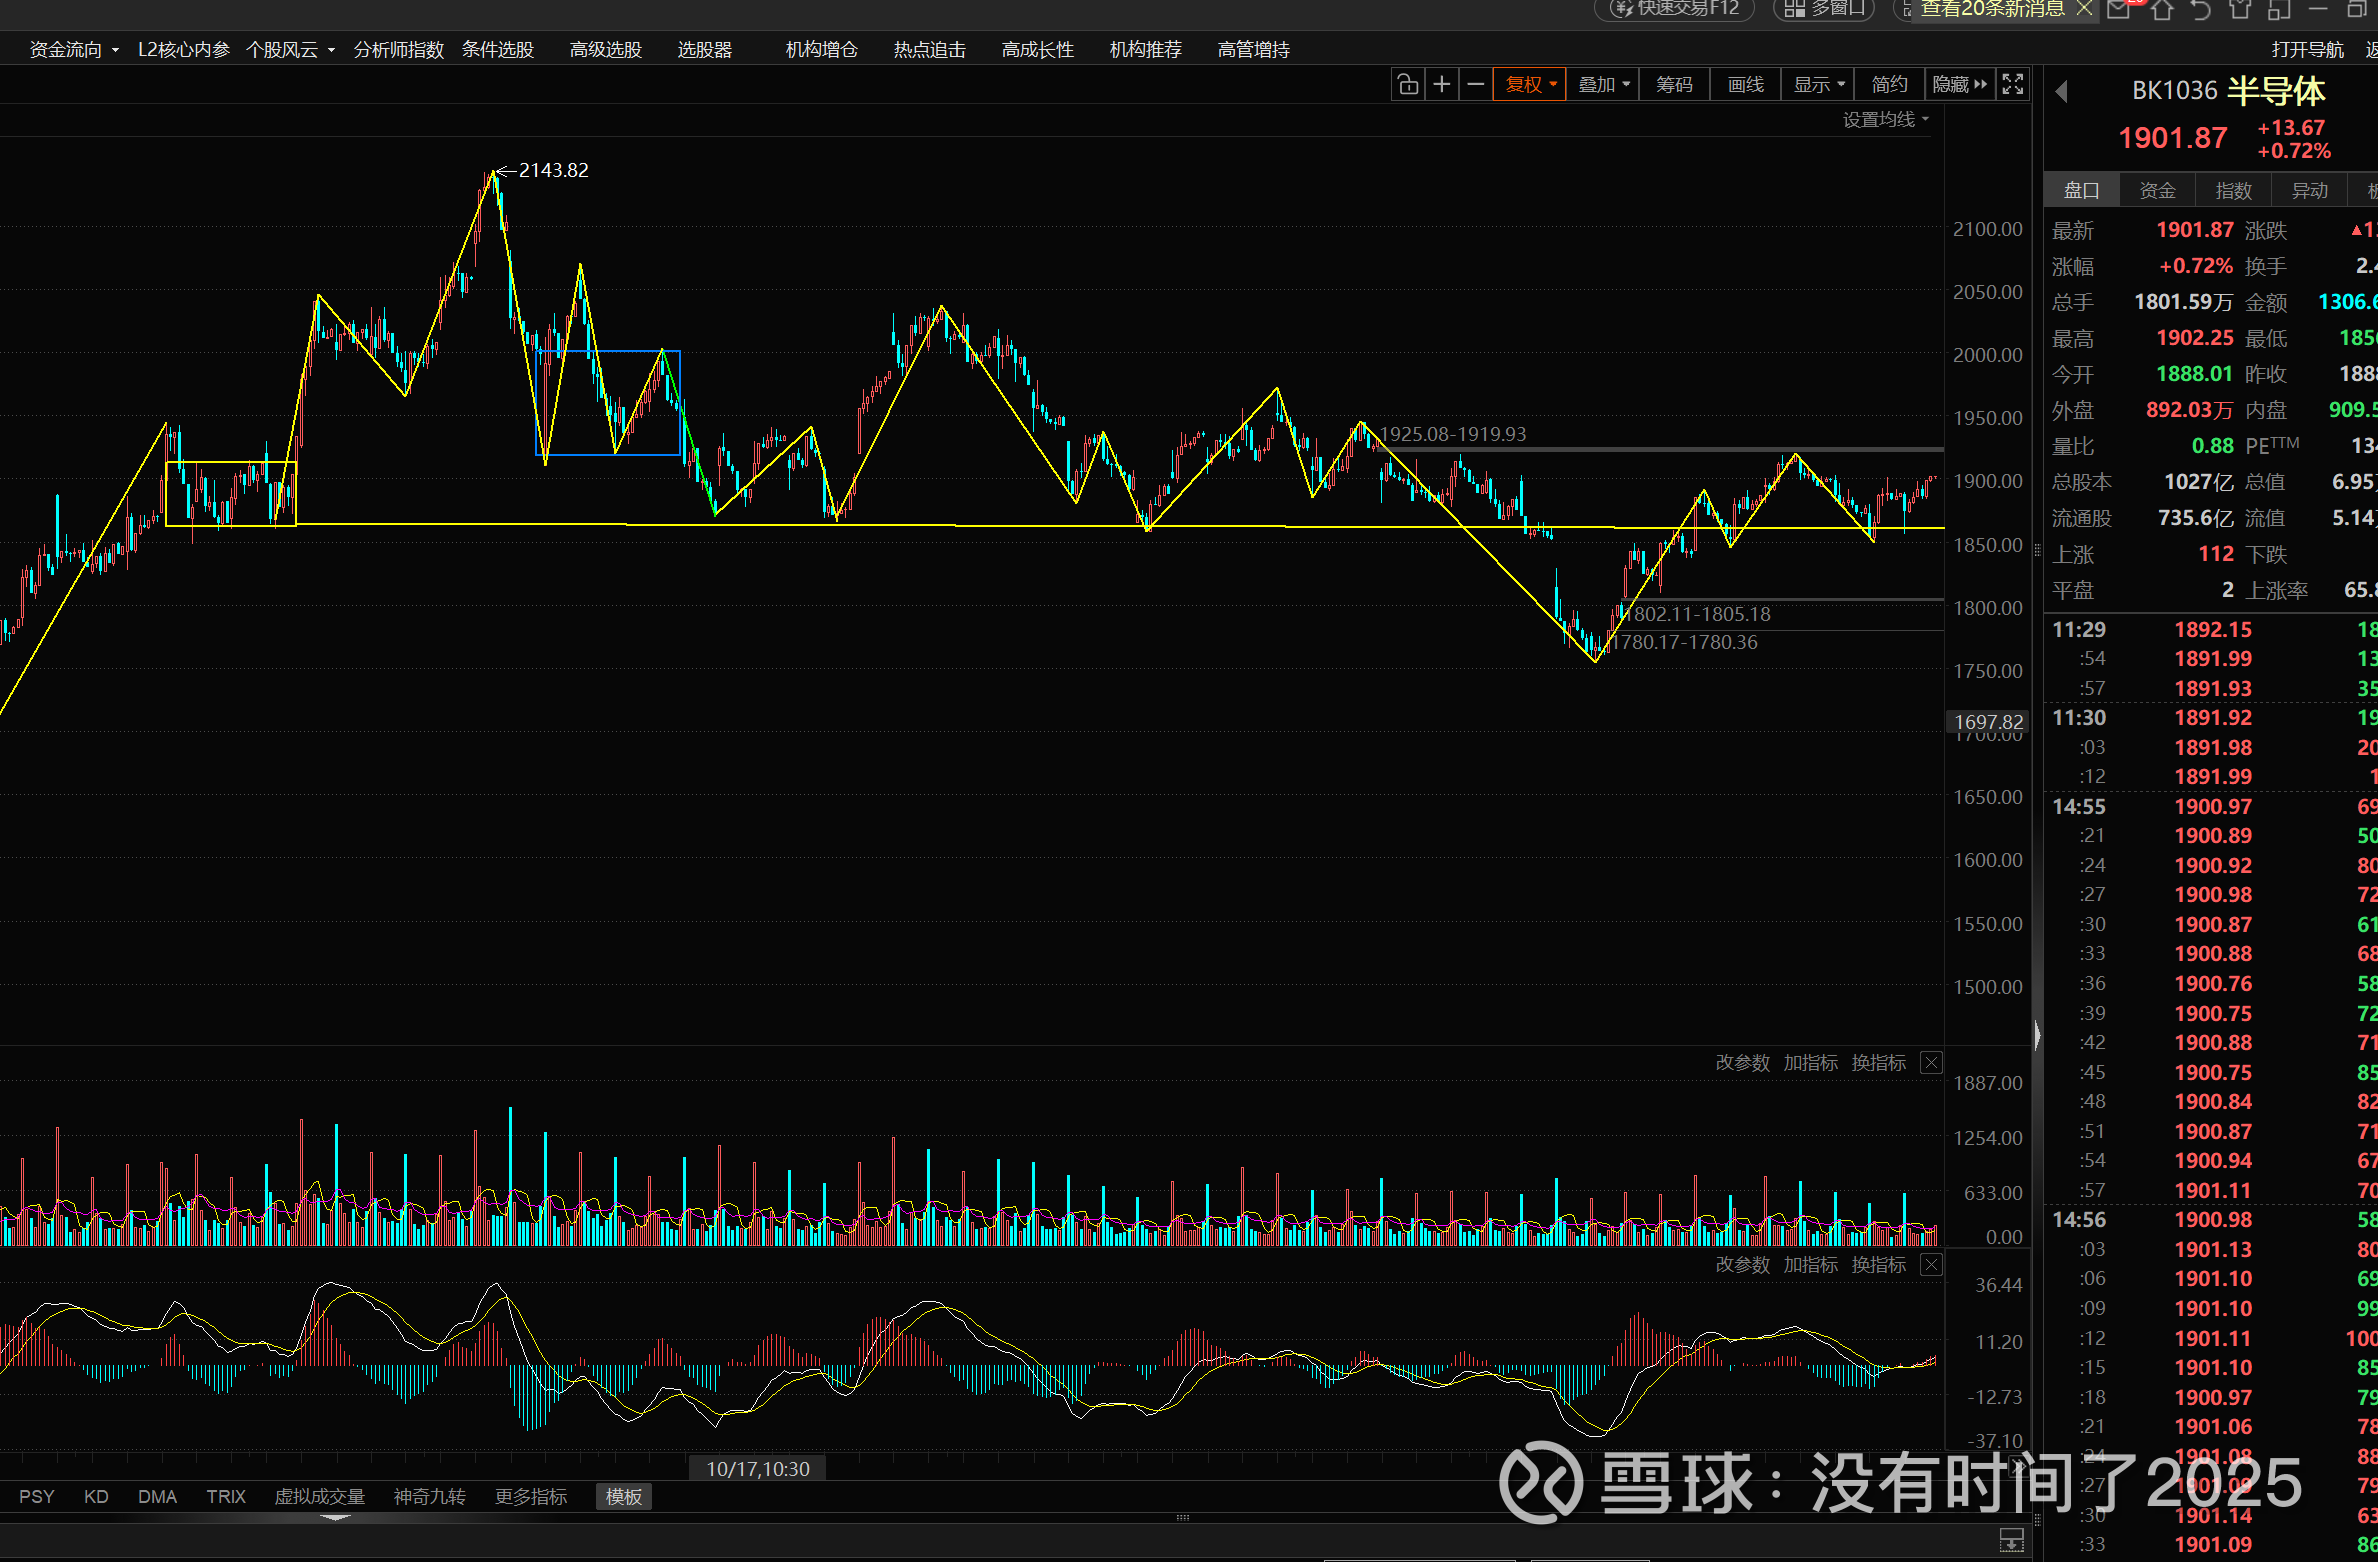Zoom in chart with plus icon

(x=1441, y=85)
